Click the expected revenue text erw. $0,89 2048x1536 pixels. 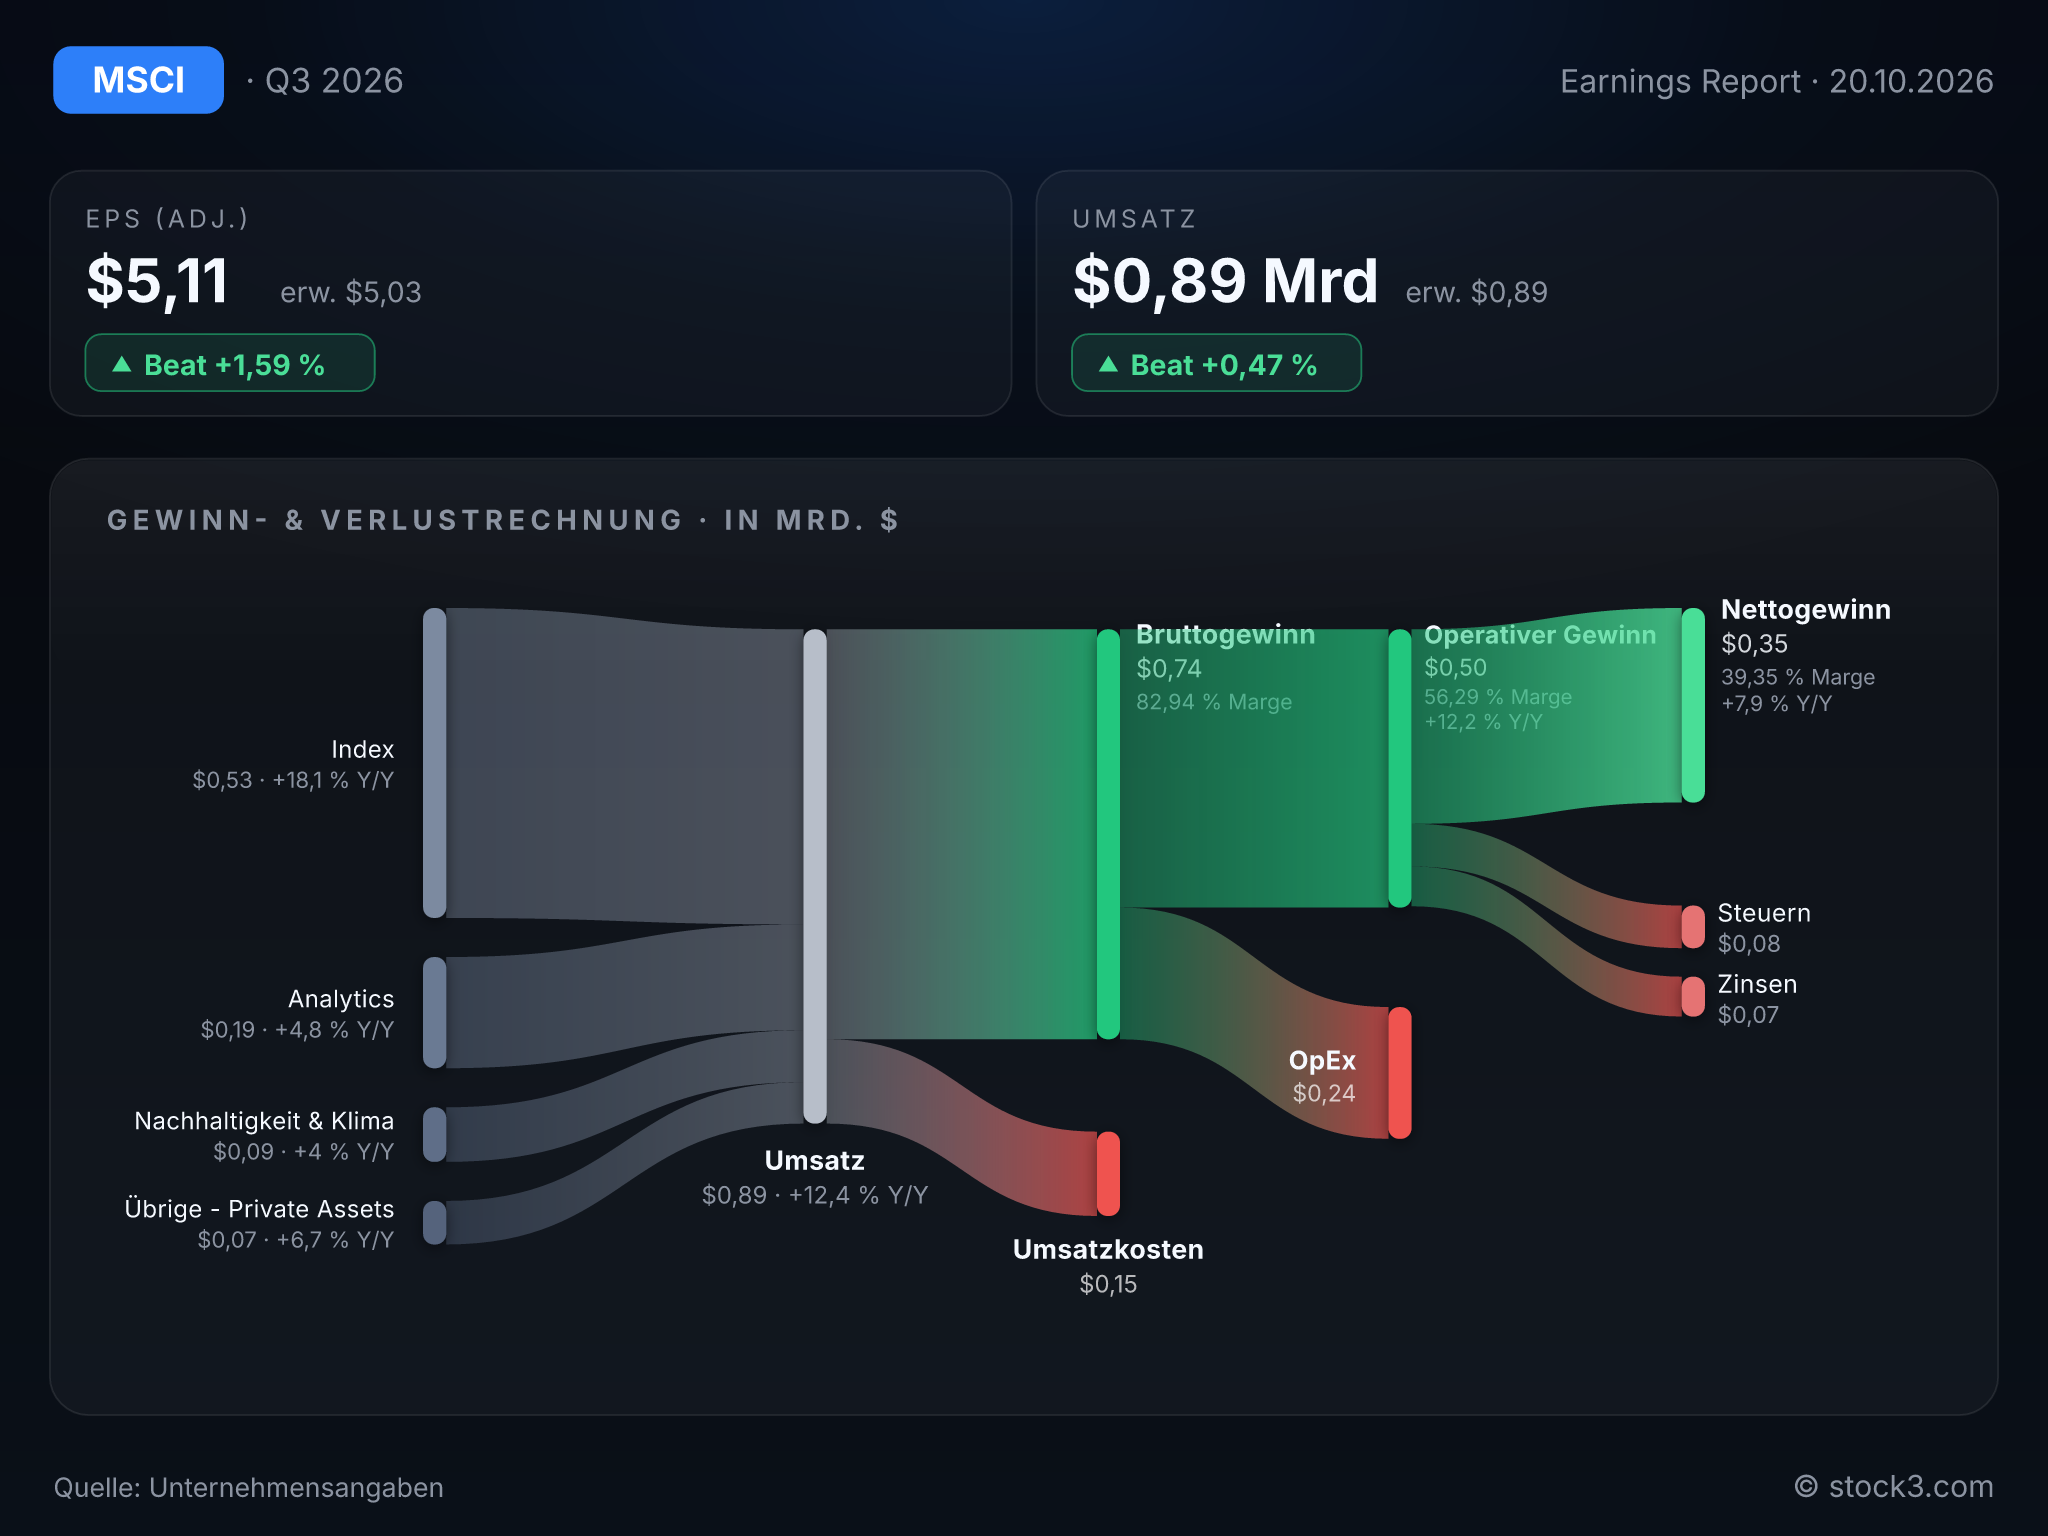click(x=1477, y=292)
